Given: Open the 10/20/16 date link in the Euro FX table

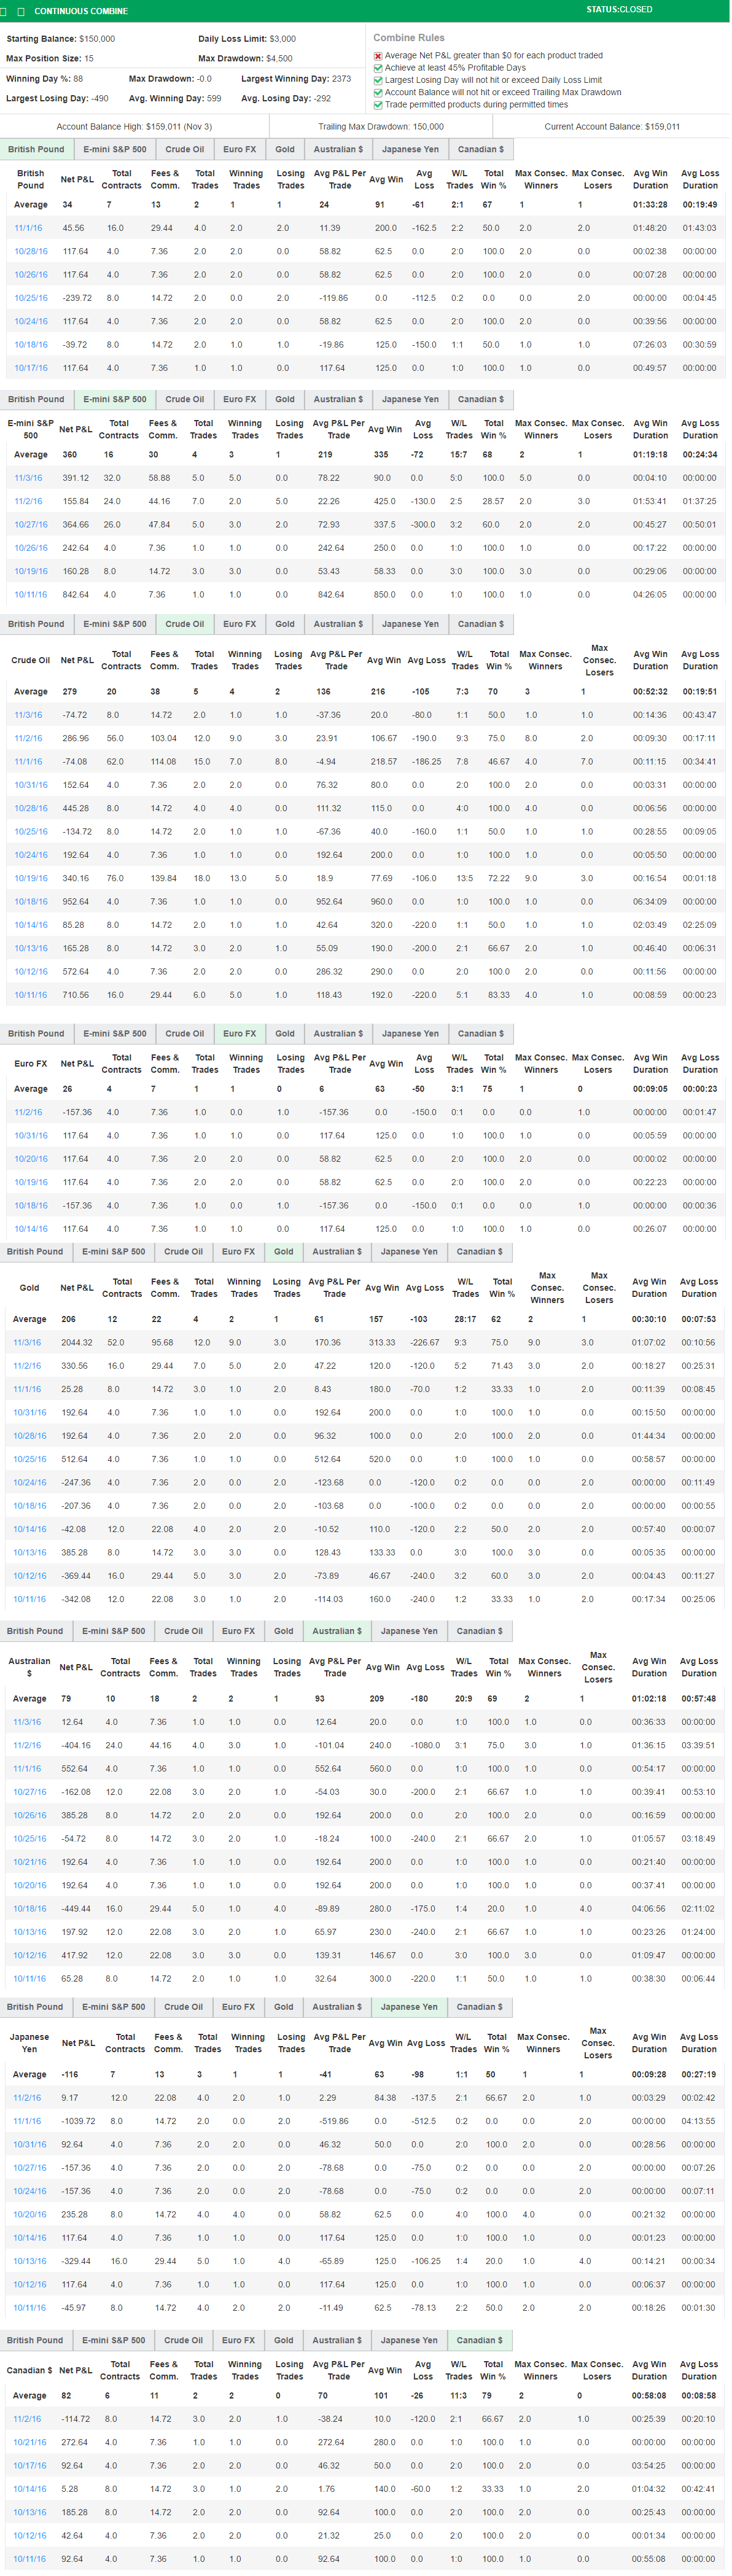Looking at the screenshot, I should (x=30, y=1159).
